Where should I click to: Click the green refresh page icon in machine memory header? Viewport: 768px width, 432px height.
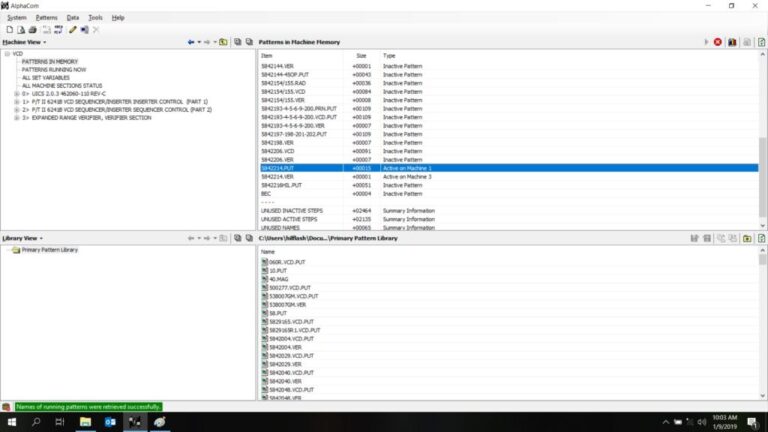click(762, 42)
